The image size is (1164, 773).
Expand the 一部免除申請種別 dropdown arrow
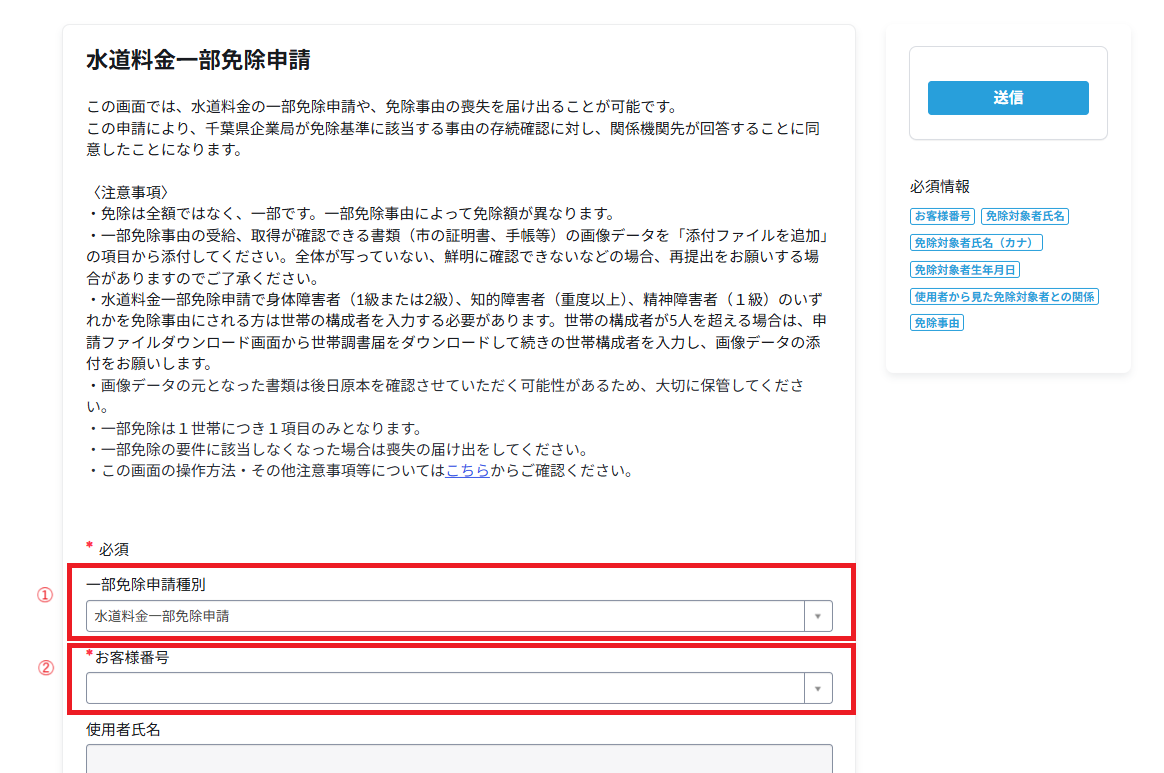(x=817, y=616)
